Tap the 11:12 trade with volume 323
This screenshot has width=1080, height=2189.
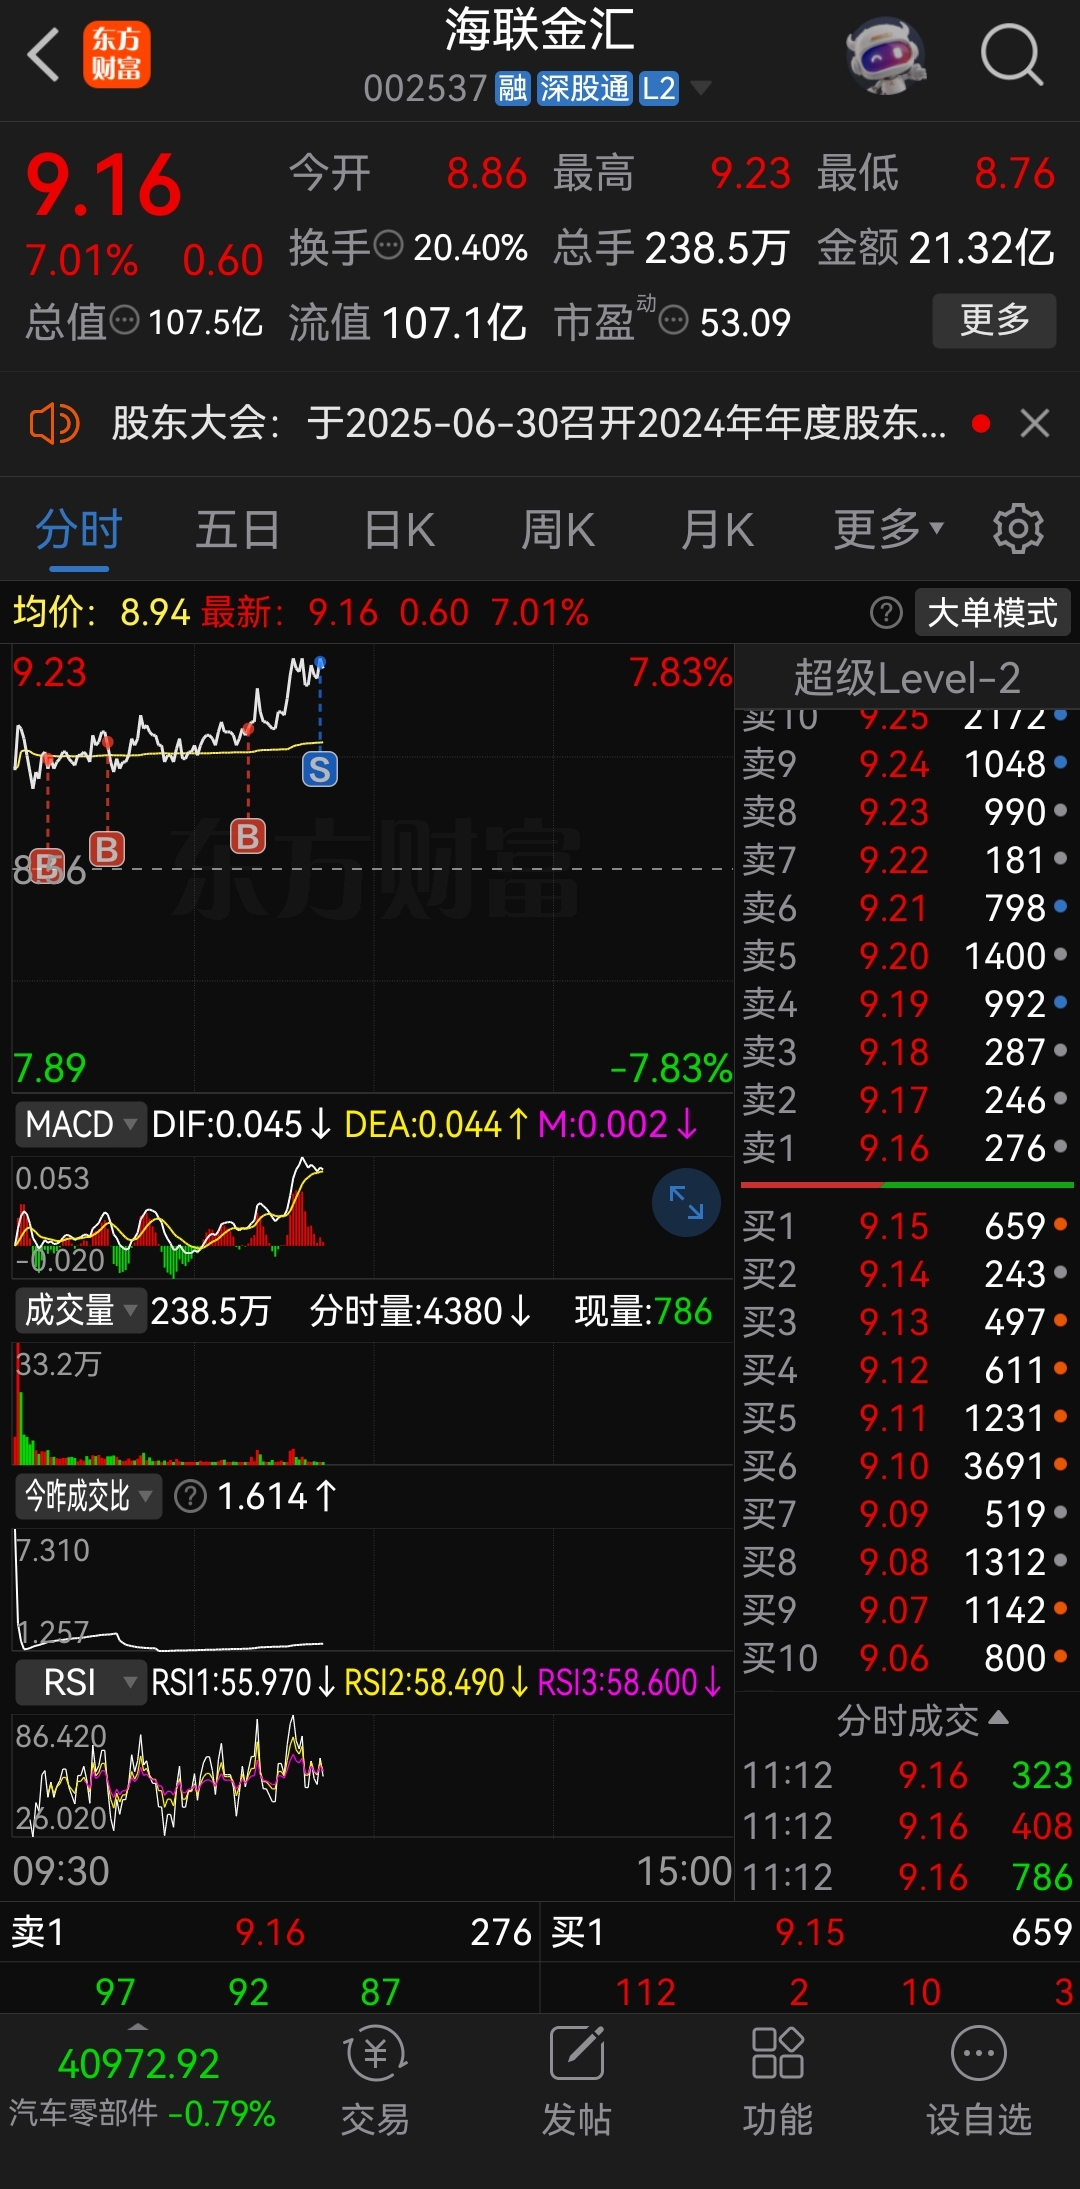[x=907, y=1775]
